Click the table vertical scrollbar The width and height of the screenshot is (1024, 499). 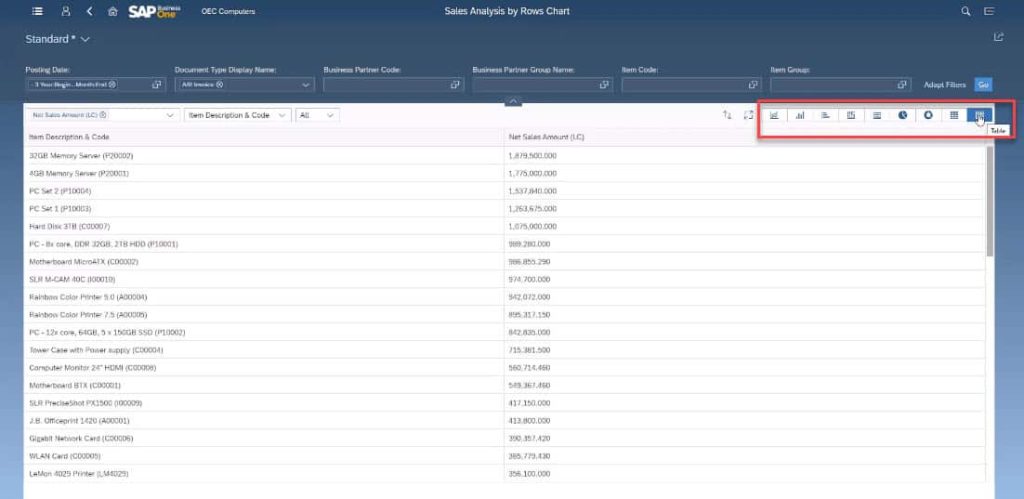(989, 200)
